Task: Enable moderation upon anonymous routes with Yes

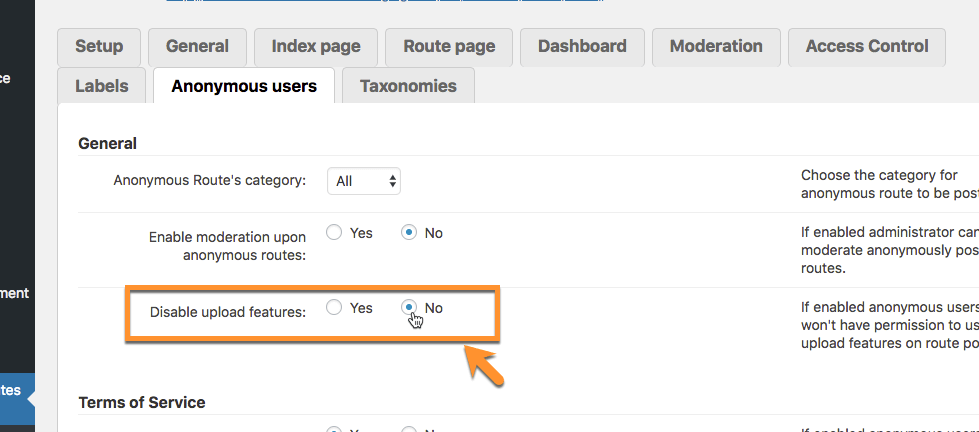Action: click(x=334, y=233)
